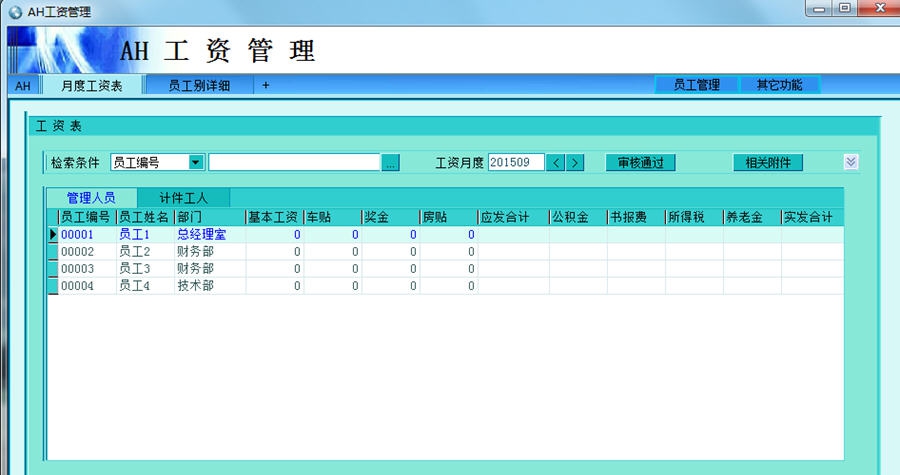900x475 pixels.
Task: Go to previous salary month arrow
Action: click(x=555, y=163)
